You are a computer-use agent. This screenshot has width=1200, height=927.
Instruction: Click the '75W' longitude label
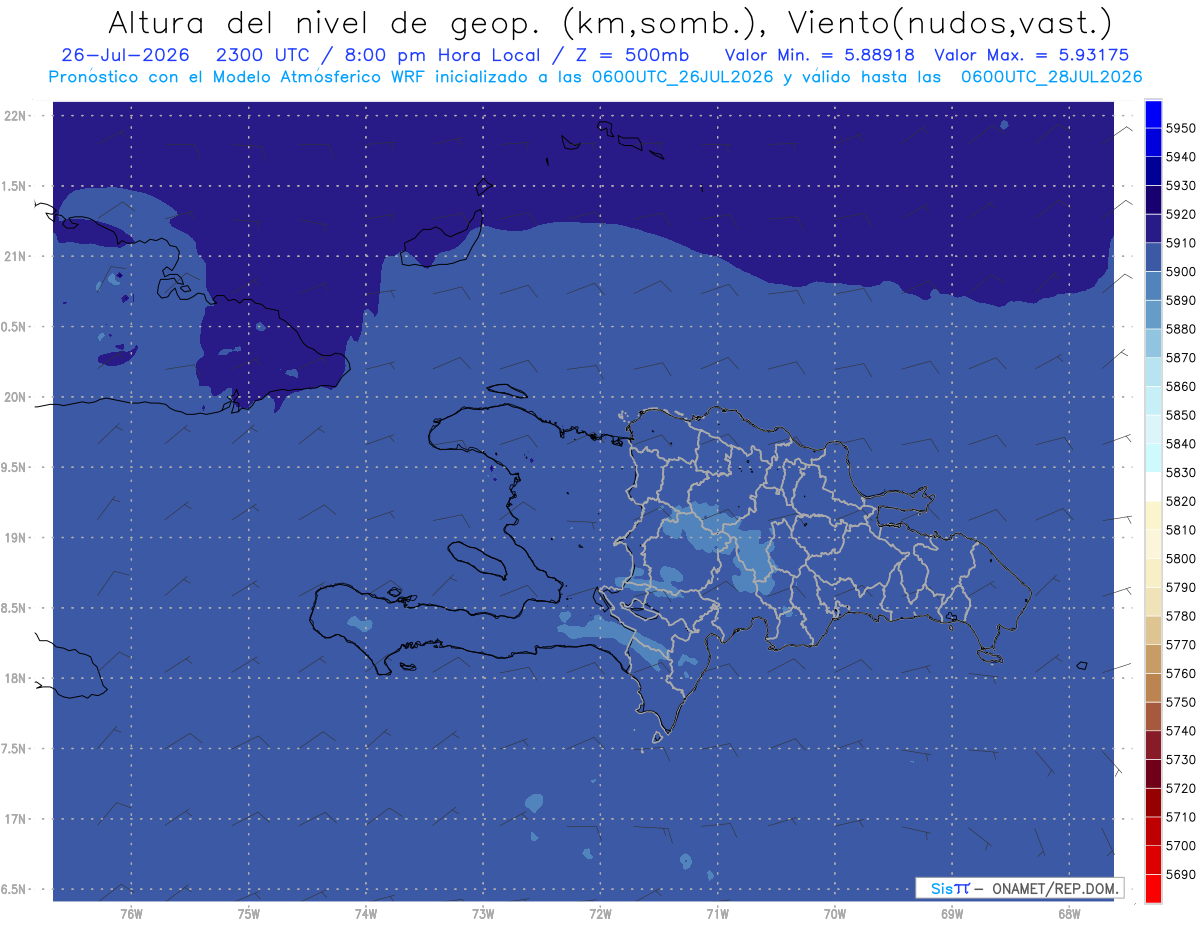coord(249,913)
